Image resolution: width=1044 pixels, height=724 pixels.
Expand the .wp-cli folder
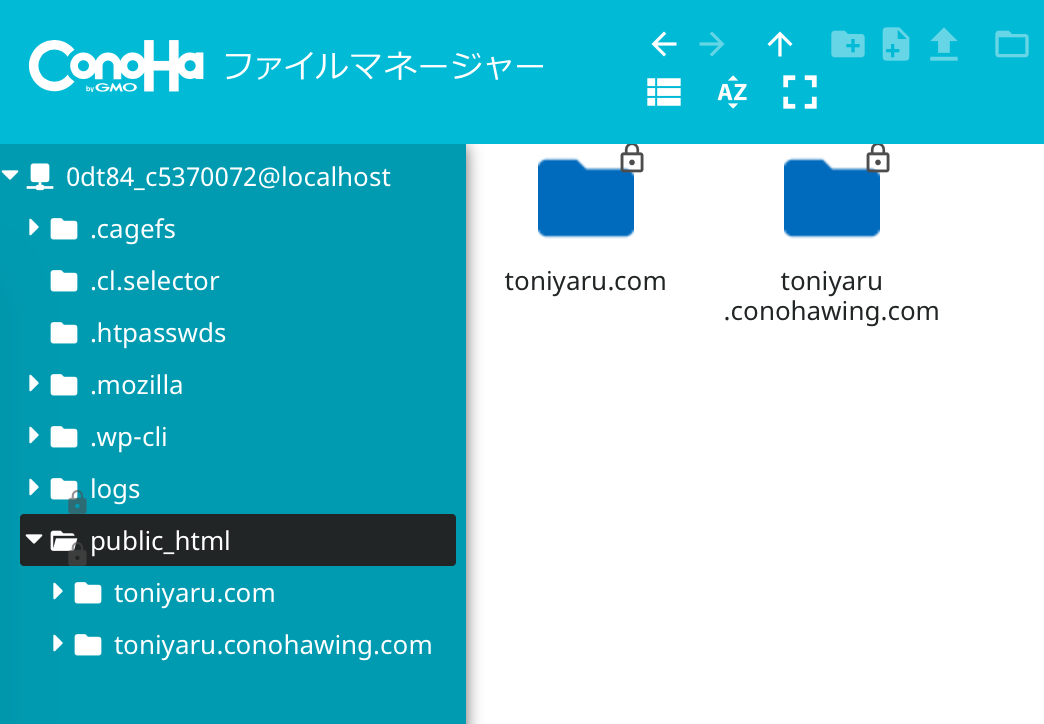33,436
